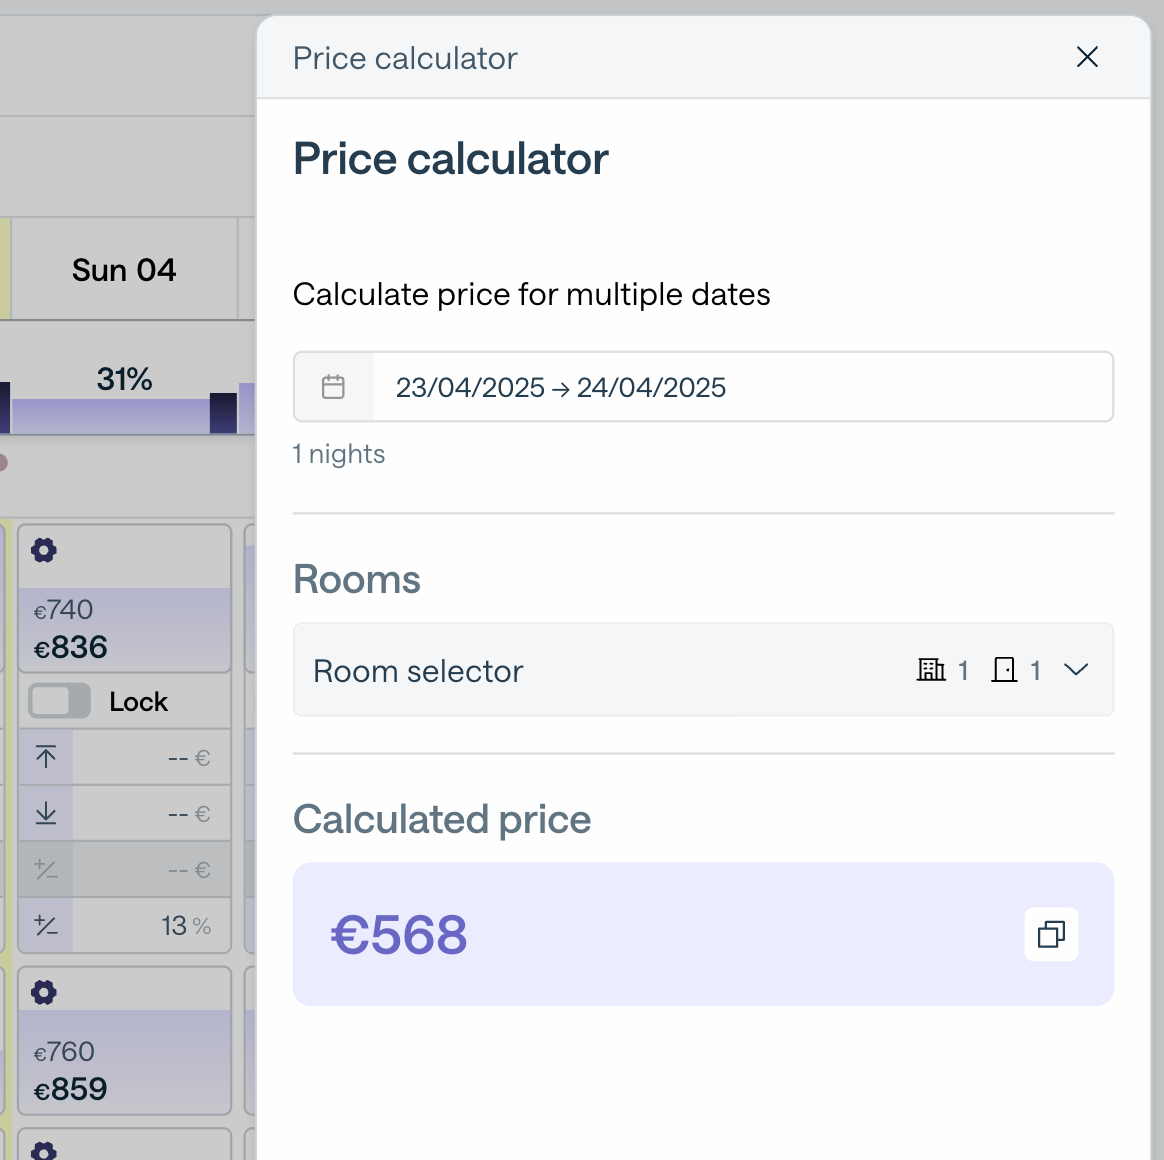The width and height of the screenshot is (1164, 1160).
Task: Toggle the Lock switch on
Action: coord(59,701)
